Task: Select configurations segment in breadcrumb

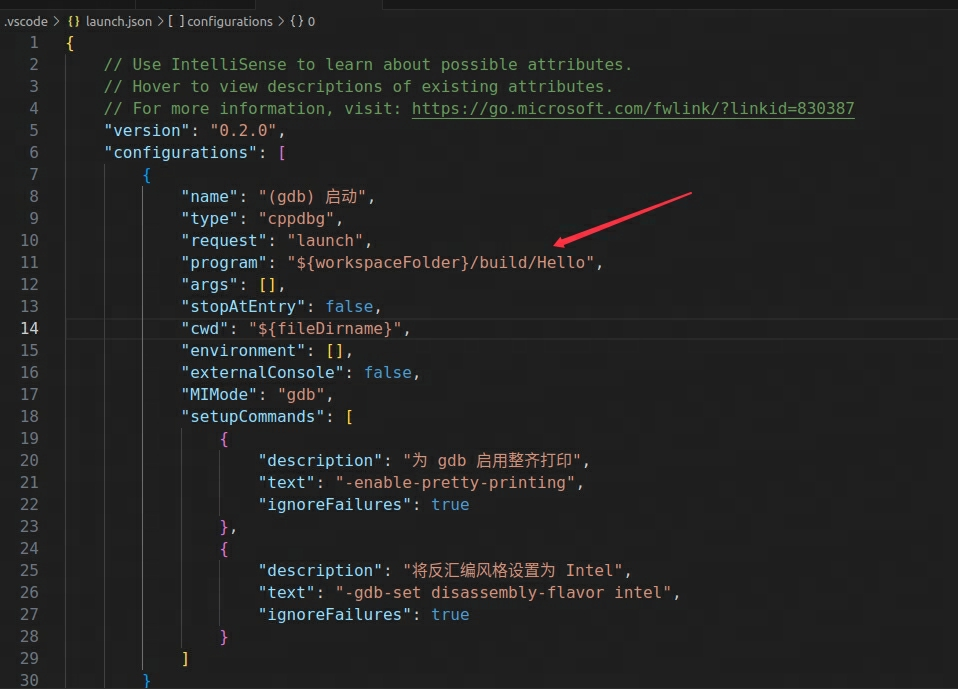Action: click(230, 21)
